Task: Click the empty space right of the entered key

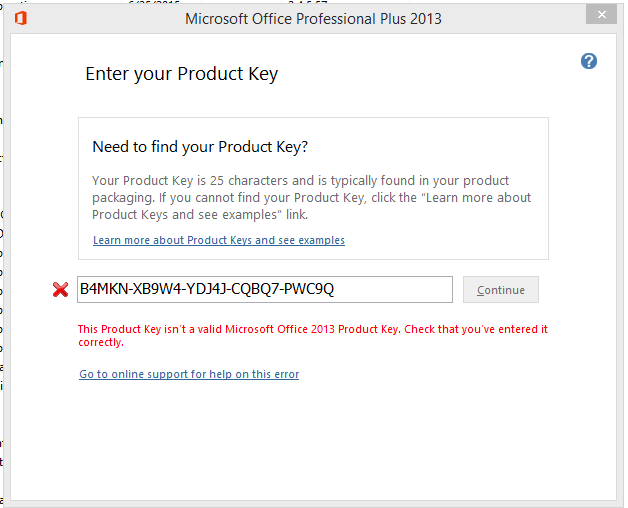Action: (392, 289)
